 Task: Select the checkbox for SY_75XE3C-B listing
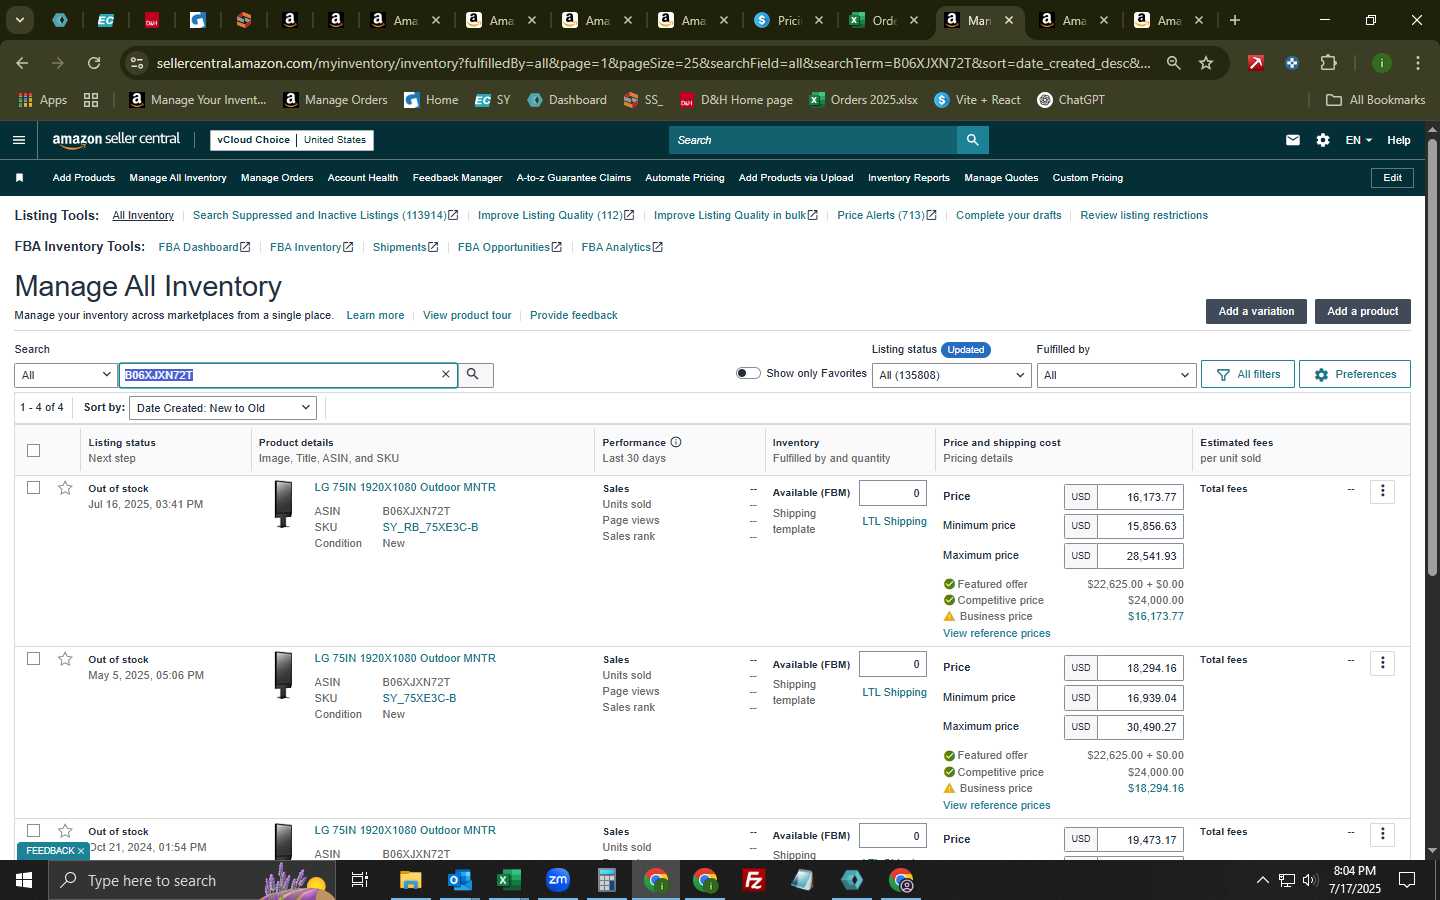33,659
